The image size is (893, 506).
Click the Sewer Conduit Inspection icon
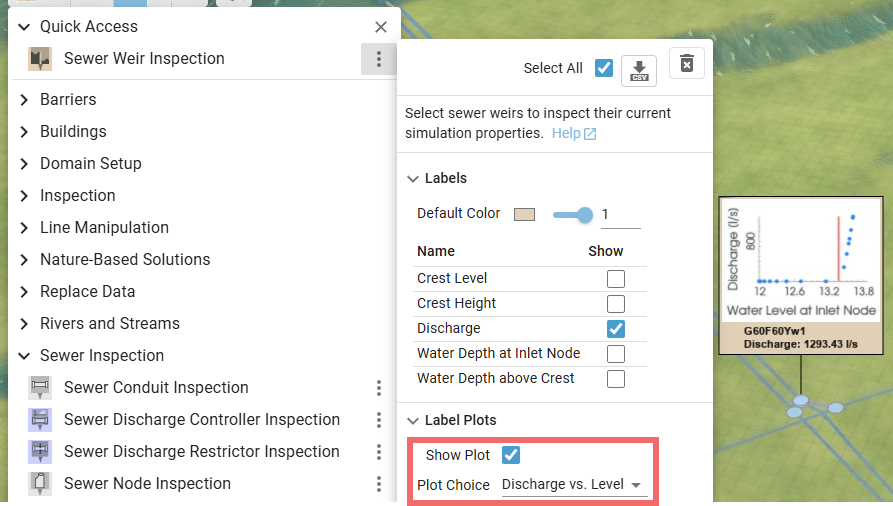[41, 388]
